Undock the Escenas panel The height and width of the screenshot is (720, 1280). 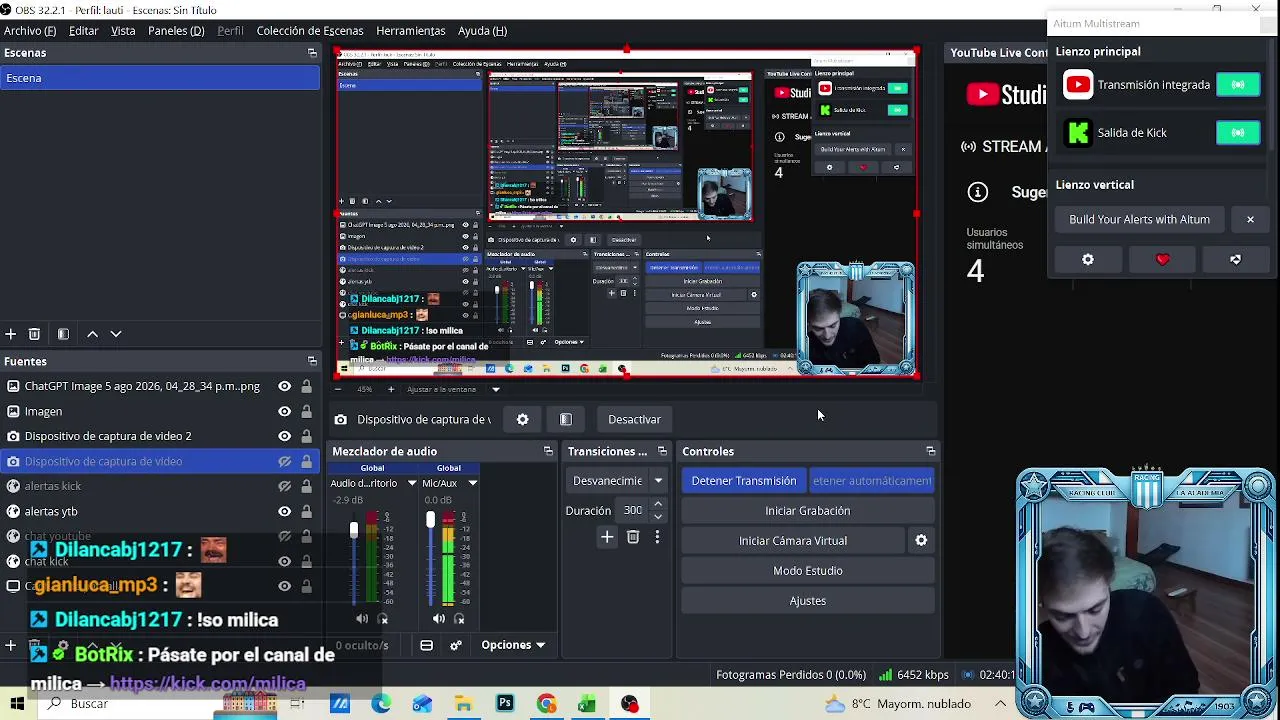tap(312, 53)
